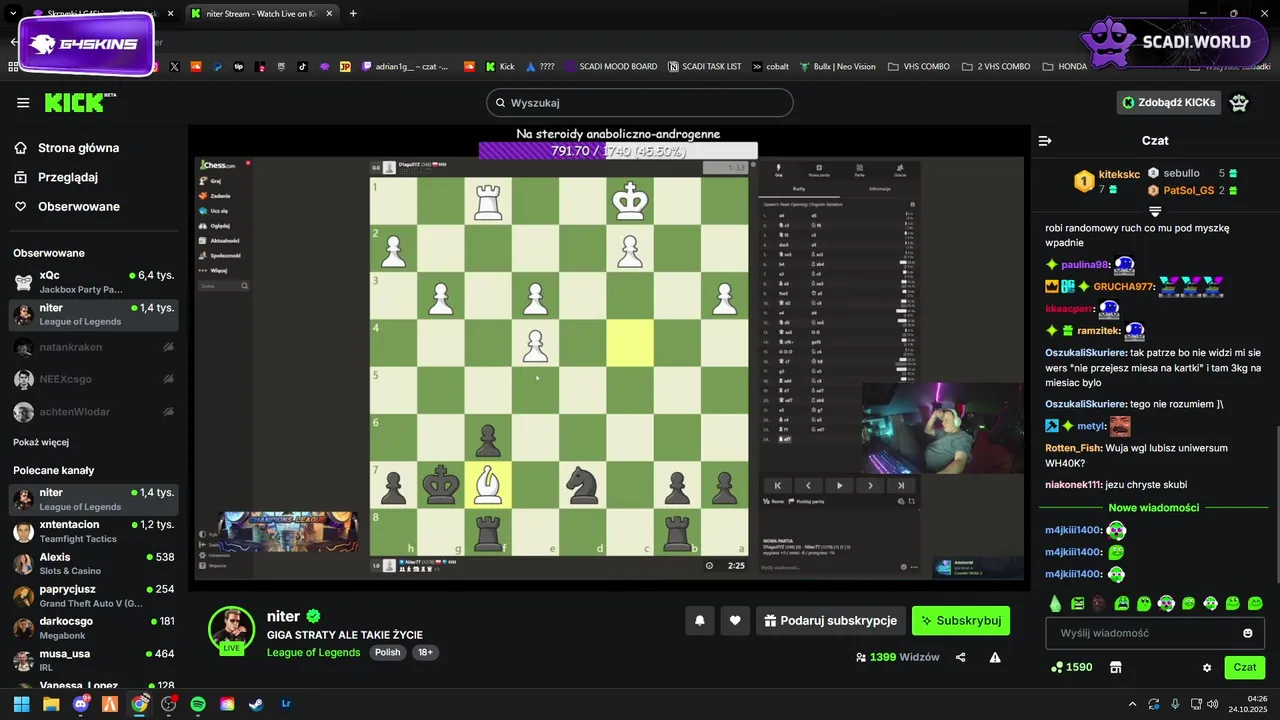Click the Zdobądź KICKs button
Image resolution: width=1280 pixels, height=720 pixels.
click(x=1169, y=102)
